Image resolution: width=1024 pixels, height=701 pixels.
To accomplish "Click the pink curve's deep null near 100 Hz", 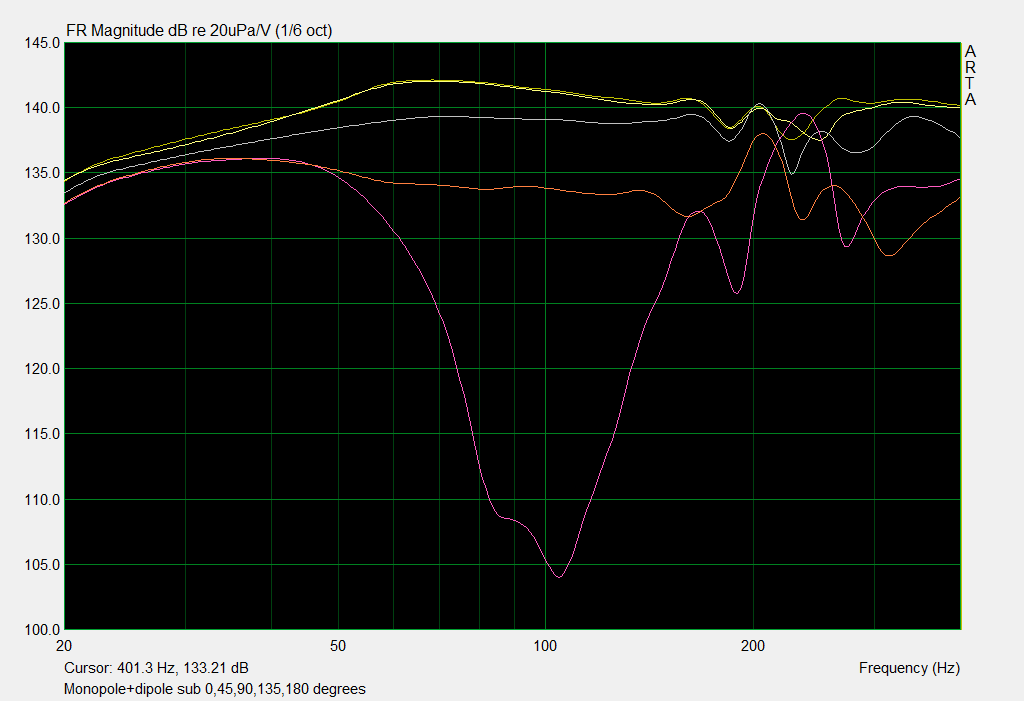I will [559, 576].
